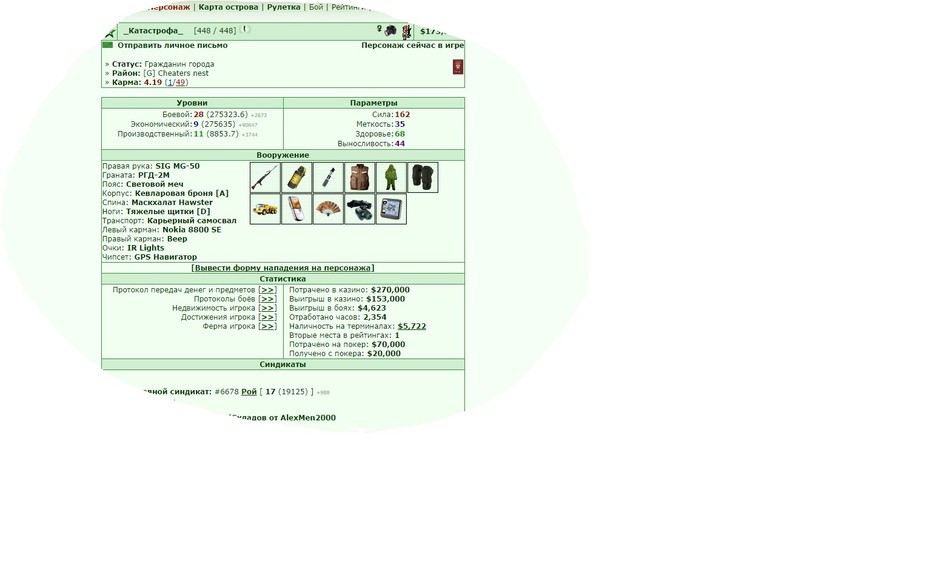Click the Световой меч item name
The width and height of the screenshot is (930, 569).
coord(155,185)
